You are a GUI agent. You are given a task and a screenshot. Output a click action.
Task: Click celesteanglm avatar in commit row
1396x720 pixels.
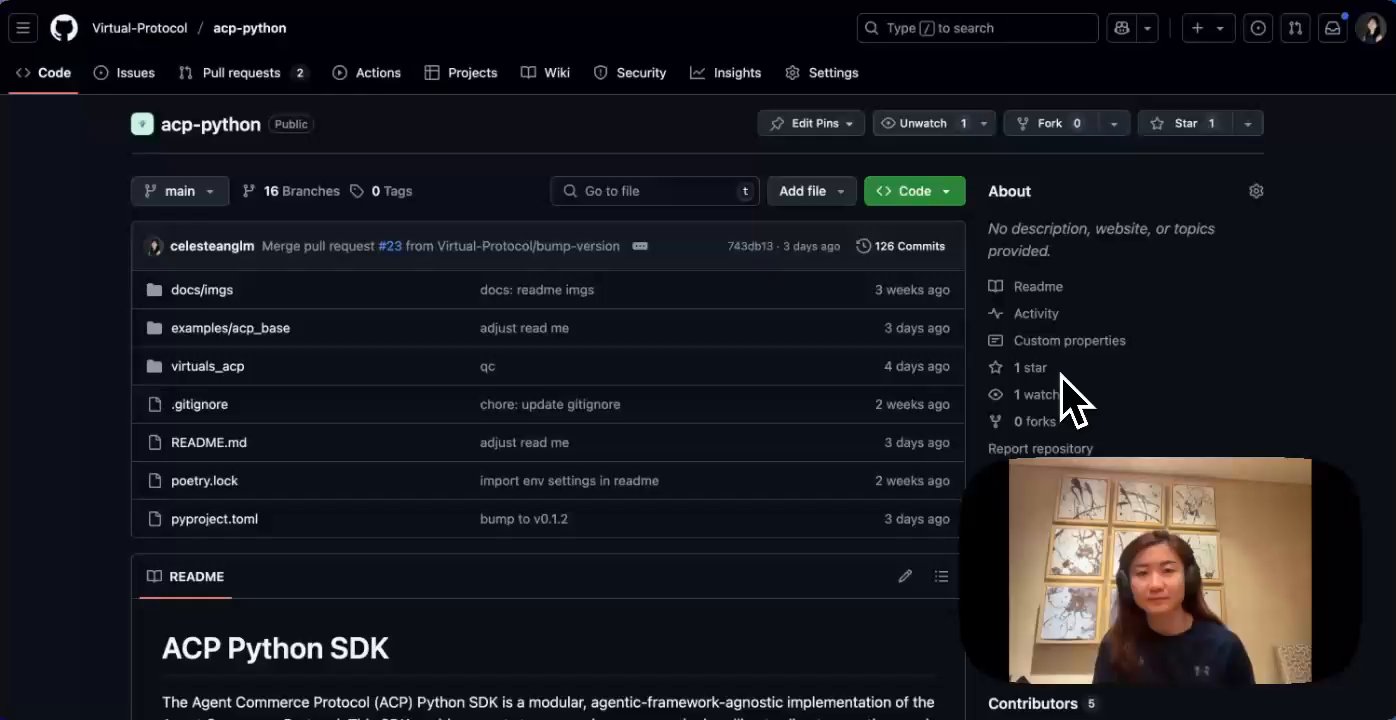tap(154, 246)
